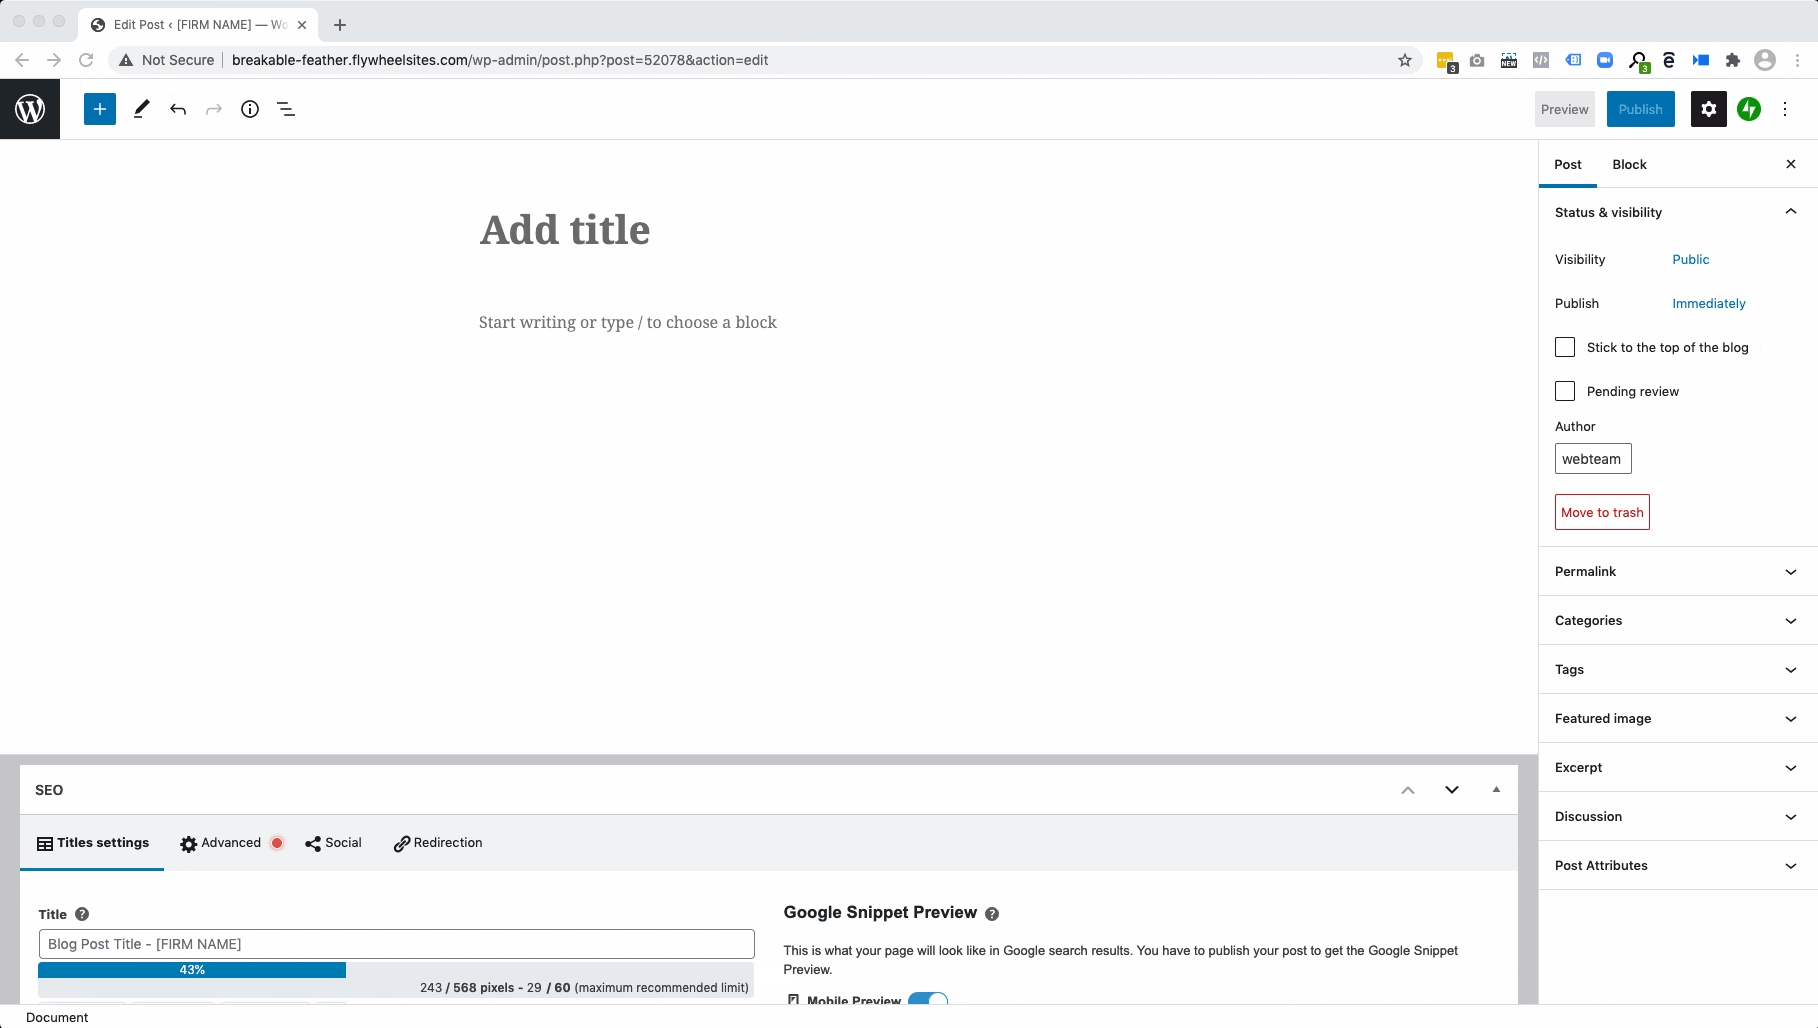
Task: Expand the Permalink section
Action: 1677,571
